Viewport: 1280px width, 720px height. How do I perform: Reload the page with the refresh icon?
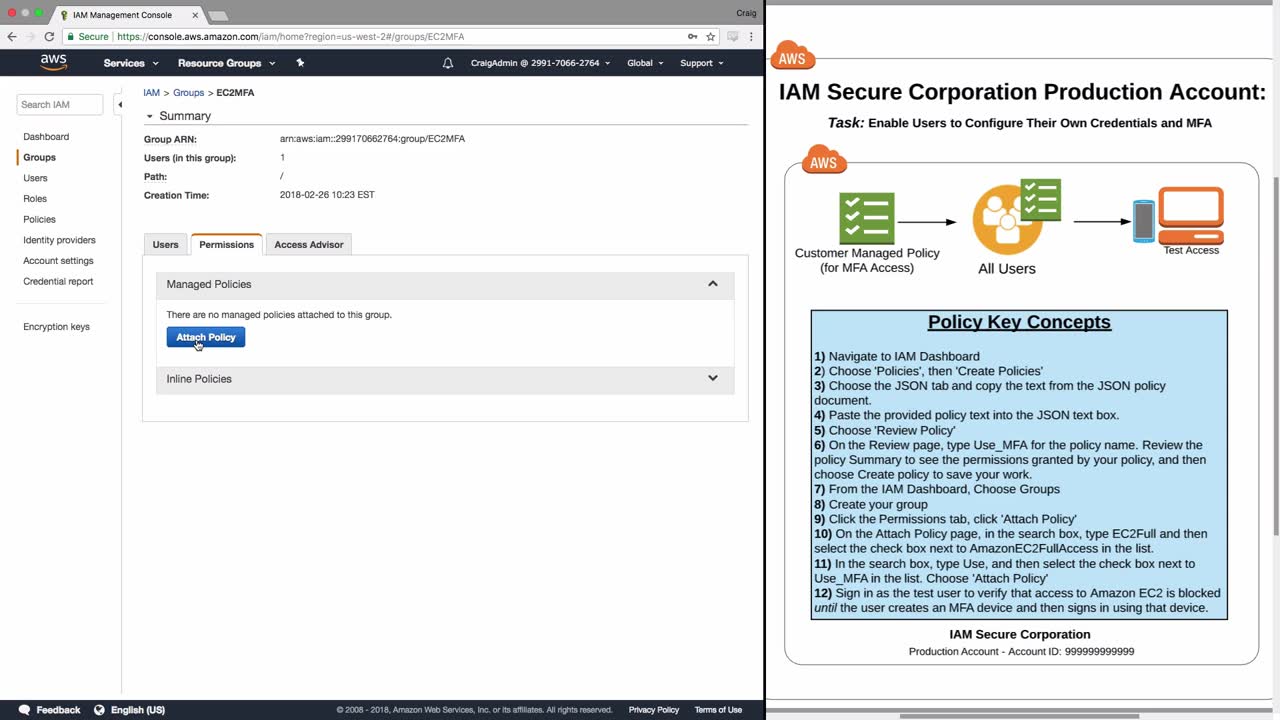click(x=49, y=37)
